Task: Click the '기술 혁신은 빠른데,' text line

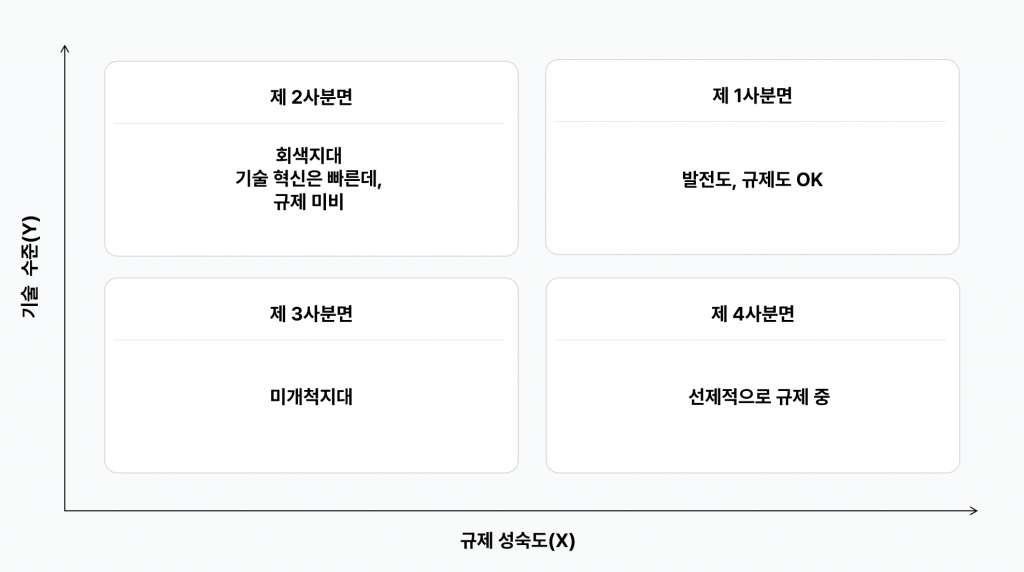Action: pos(310,179)
